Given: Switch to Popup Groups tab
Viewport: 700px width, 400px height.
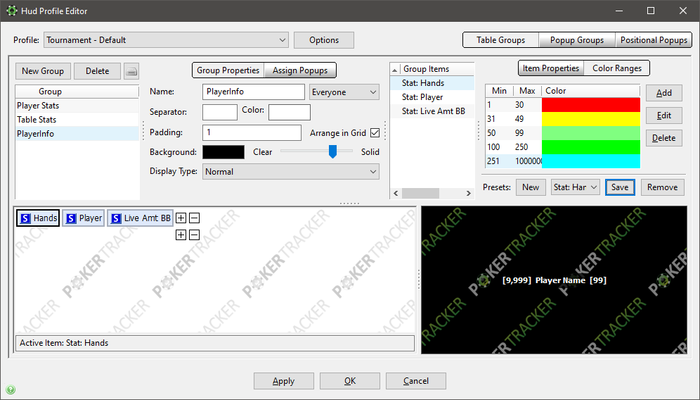Looking at the screenshot, I should tap(577, 40).
